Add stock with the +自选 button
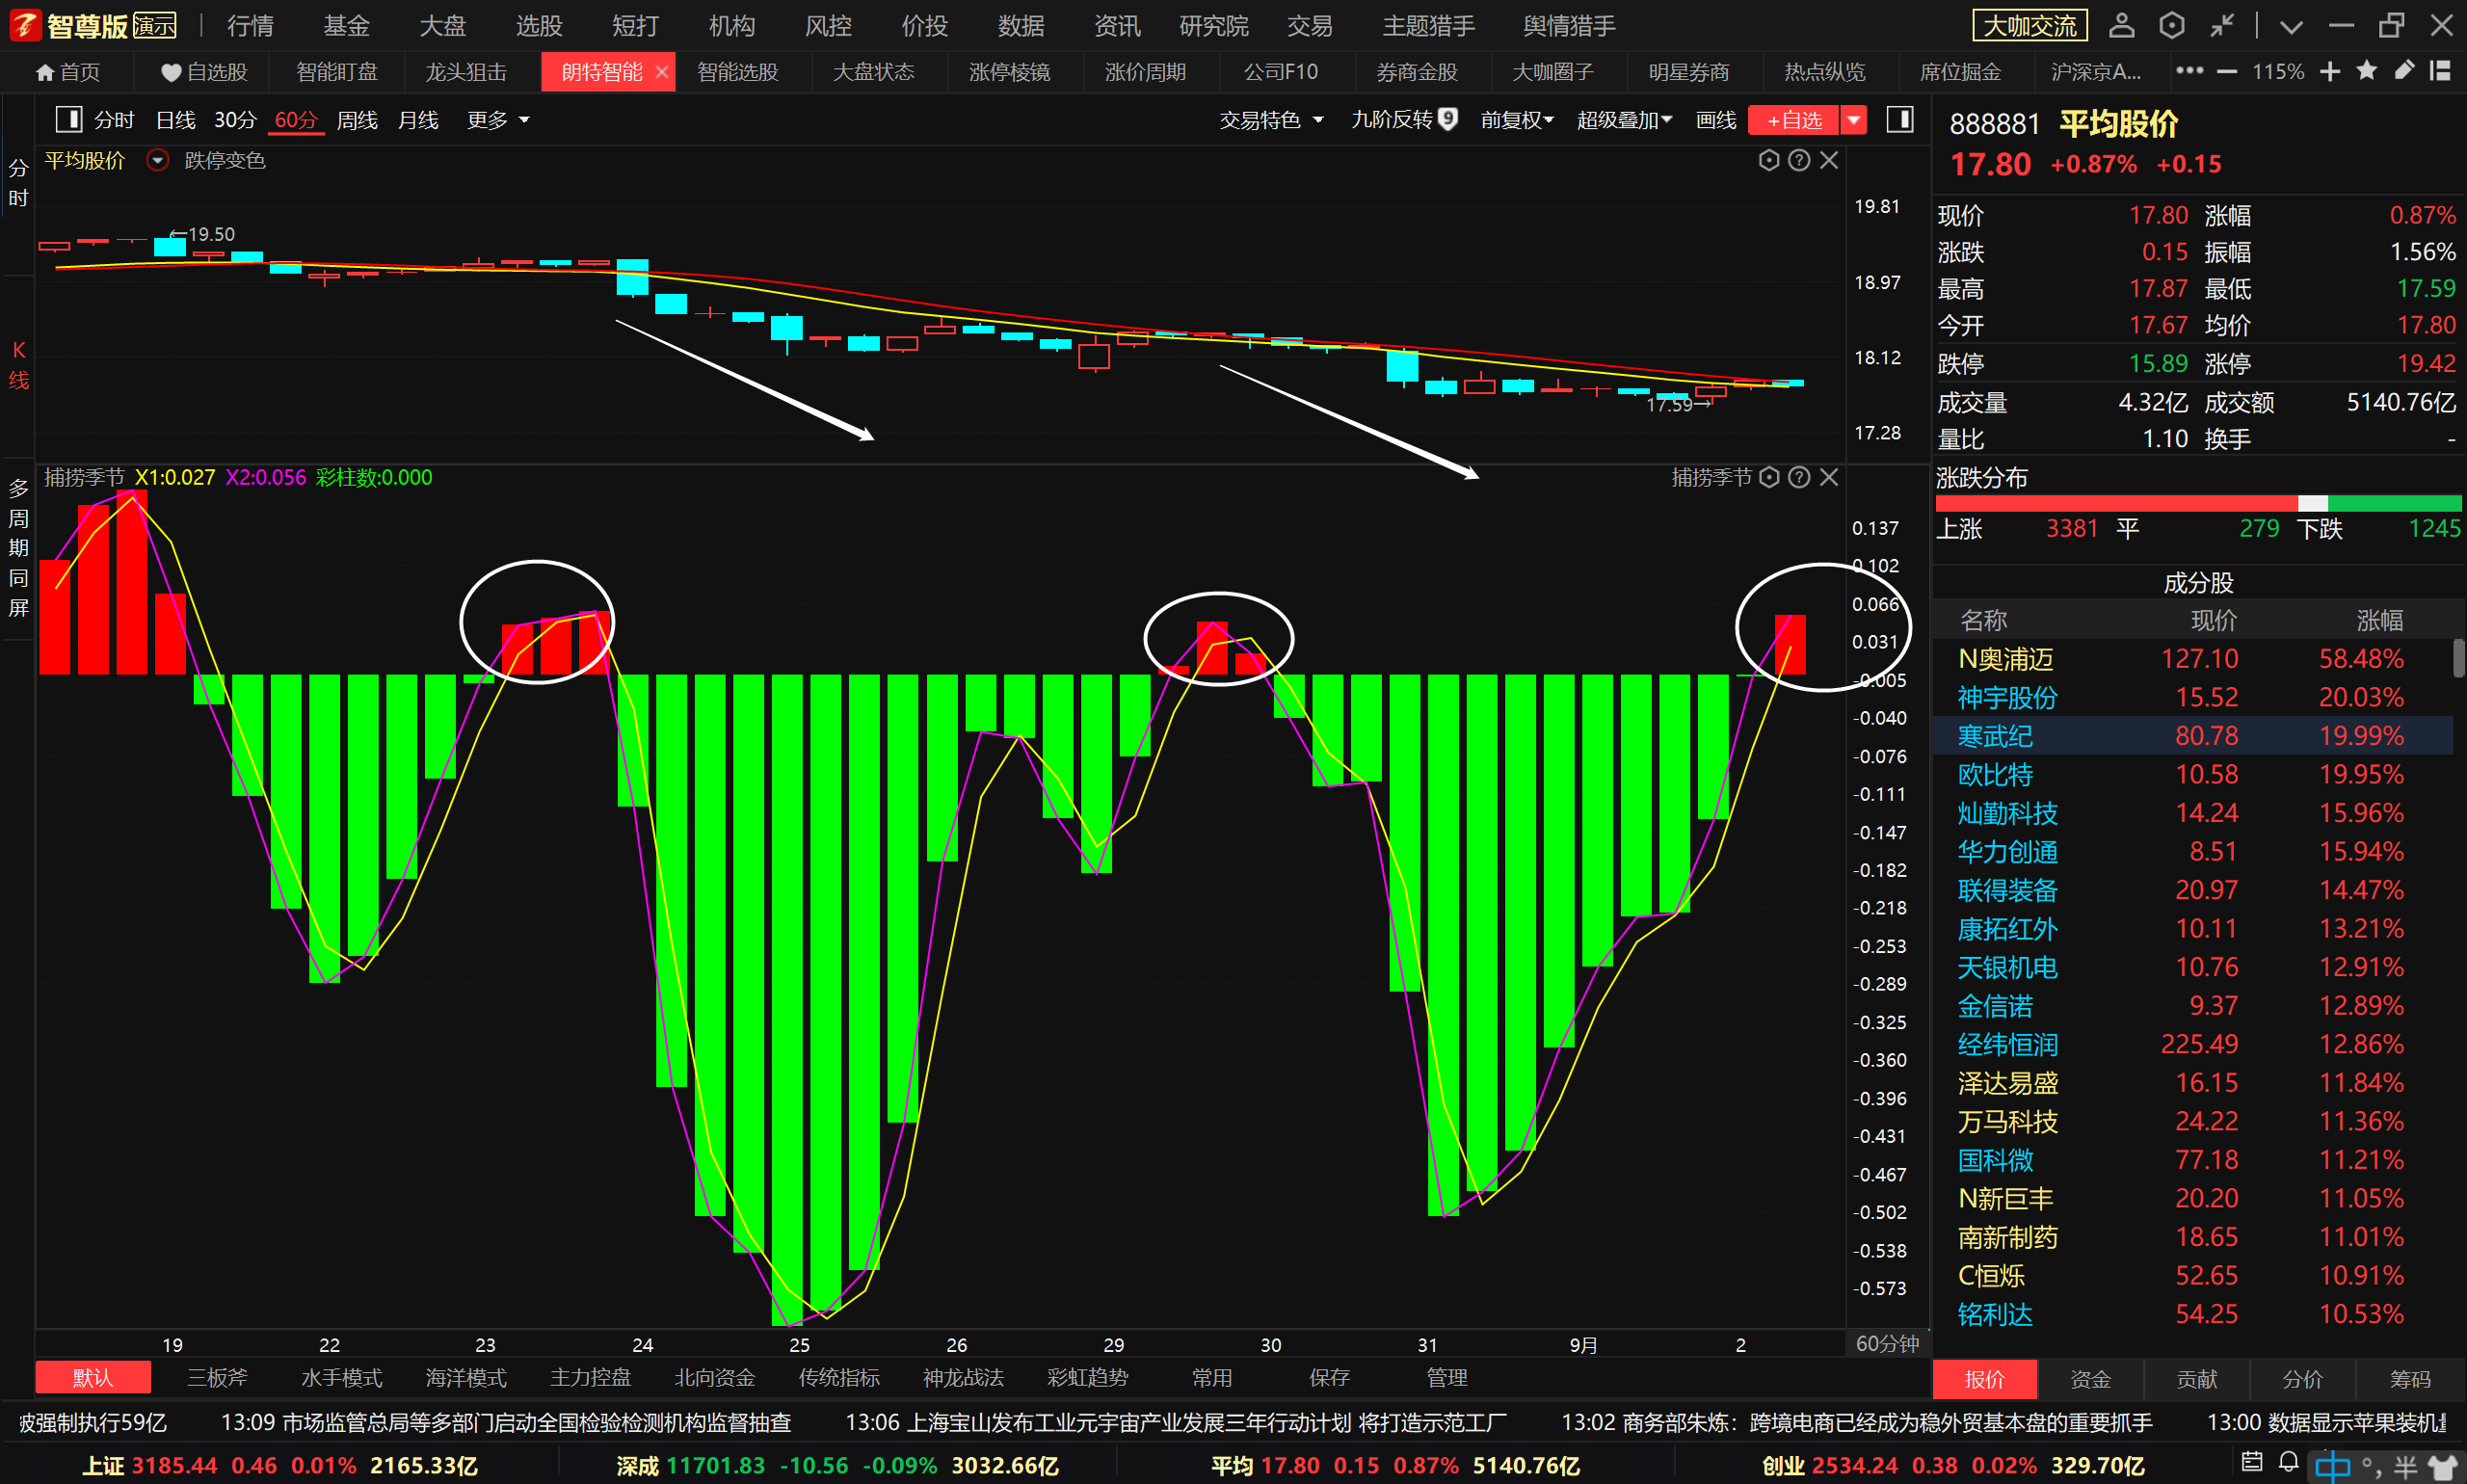The height and width of the screenshot is (1484, 2467). [x=1794, y=120]
